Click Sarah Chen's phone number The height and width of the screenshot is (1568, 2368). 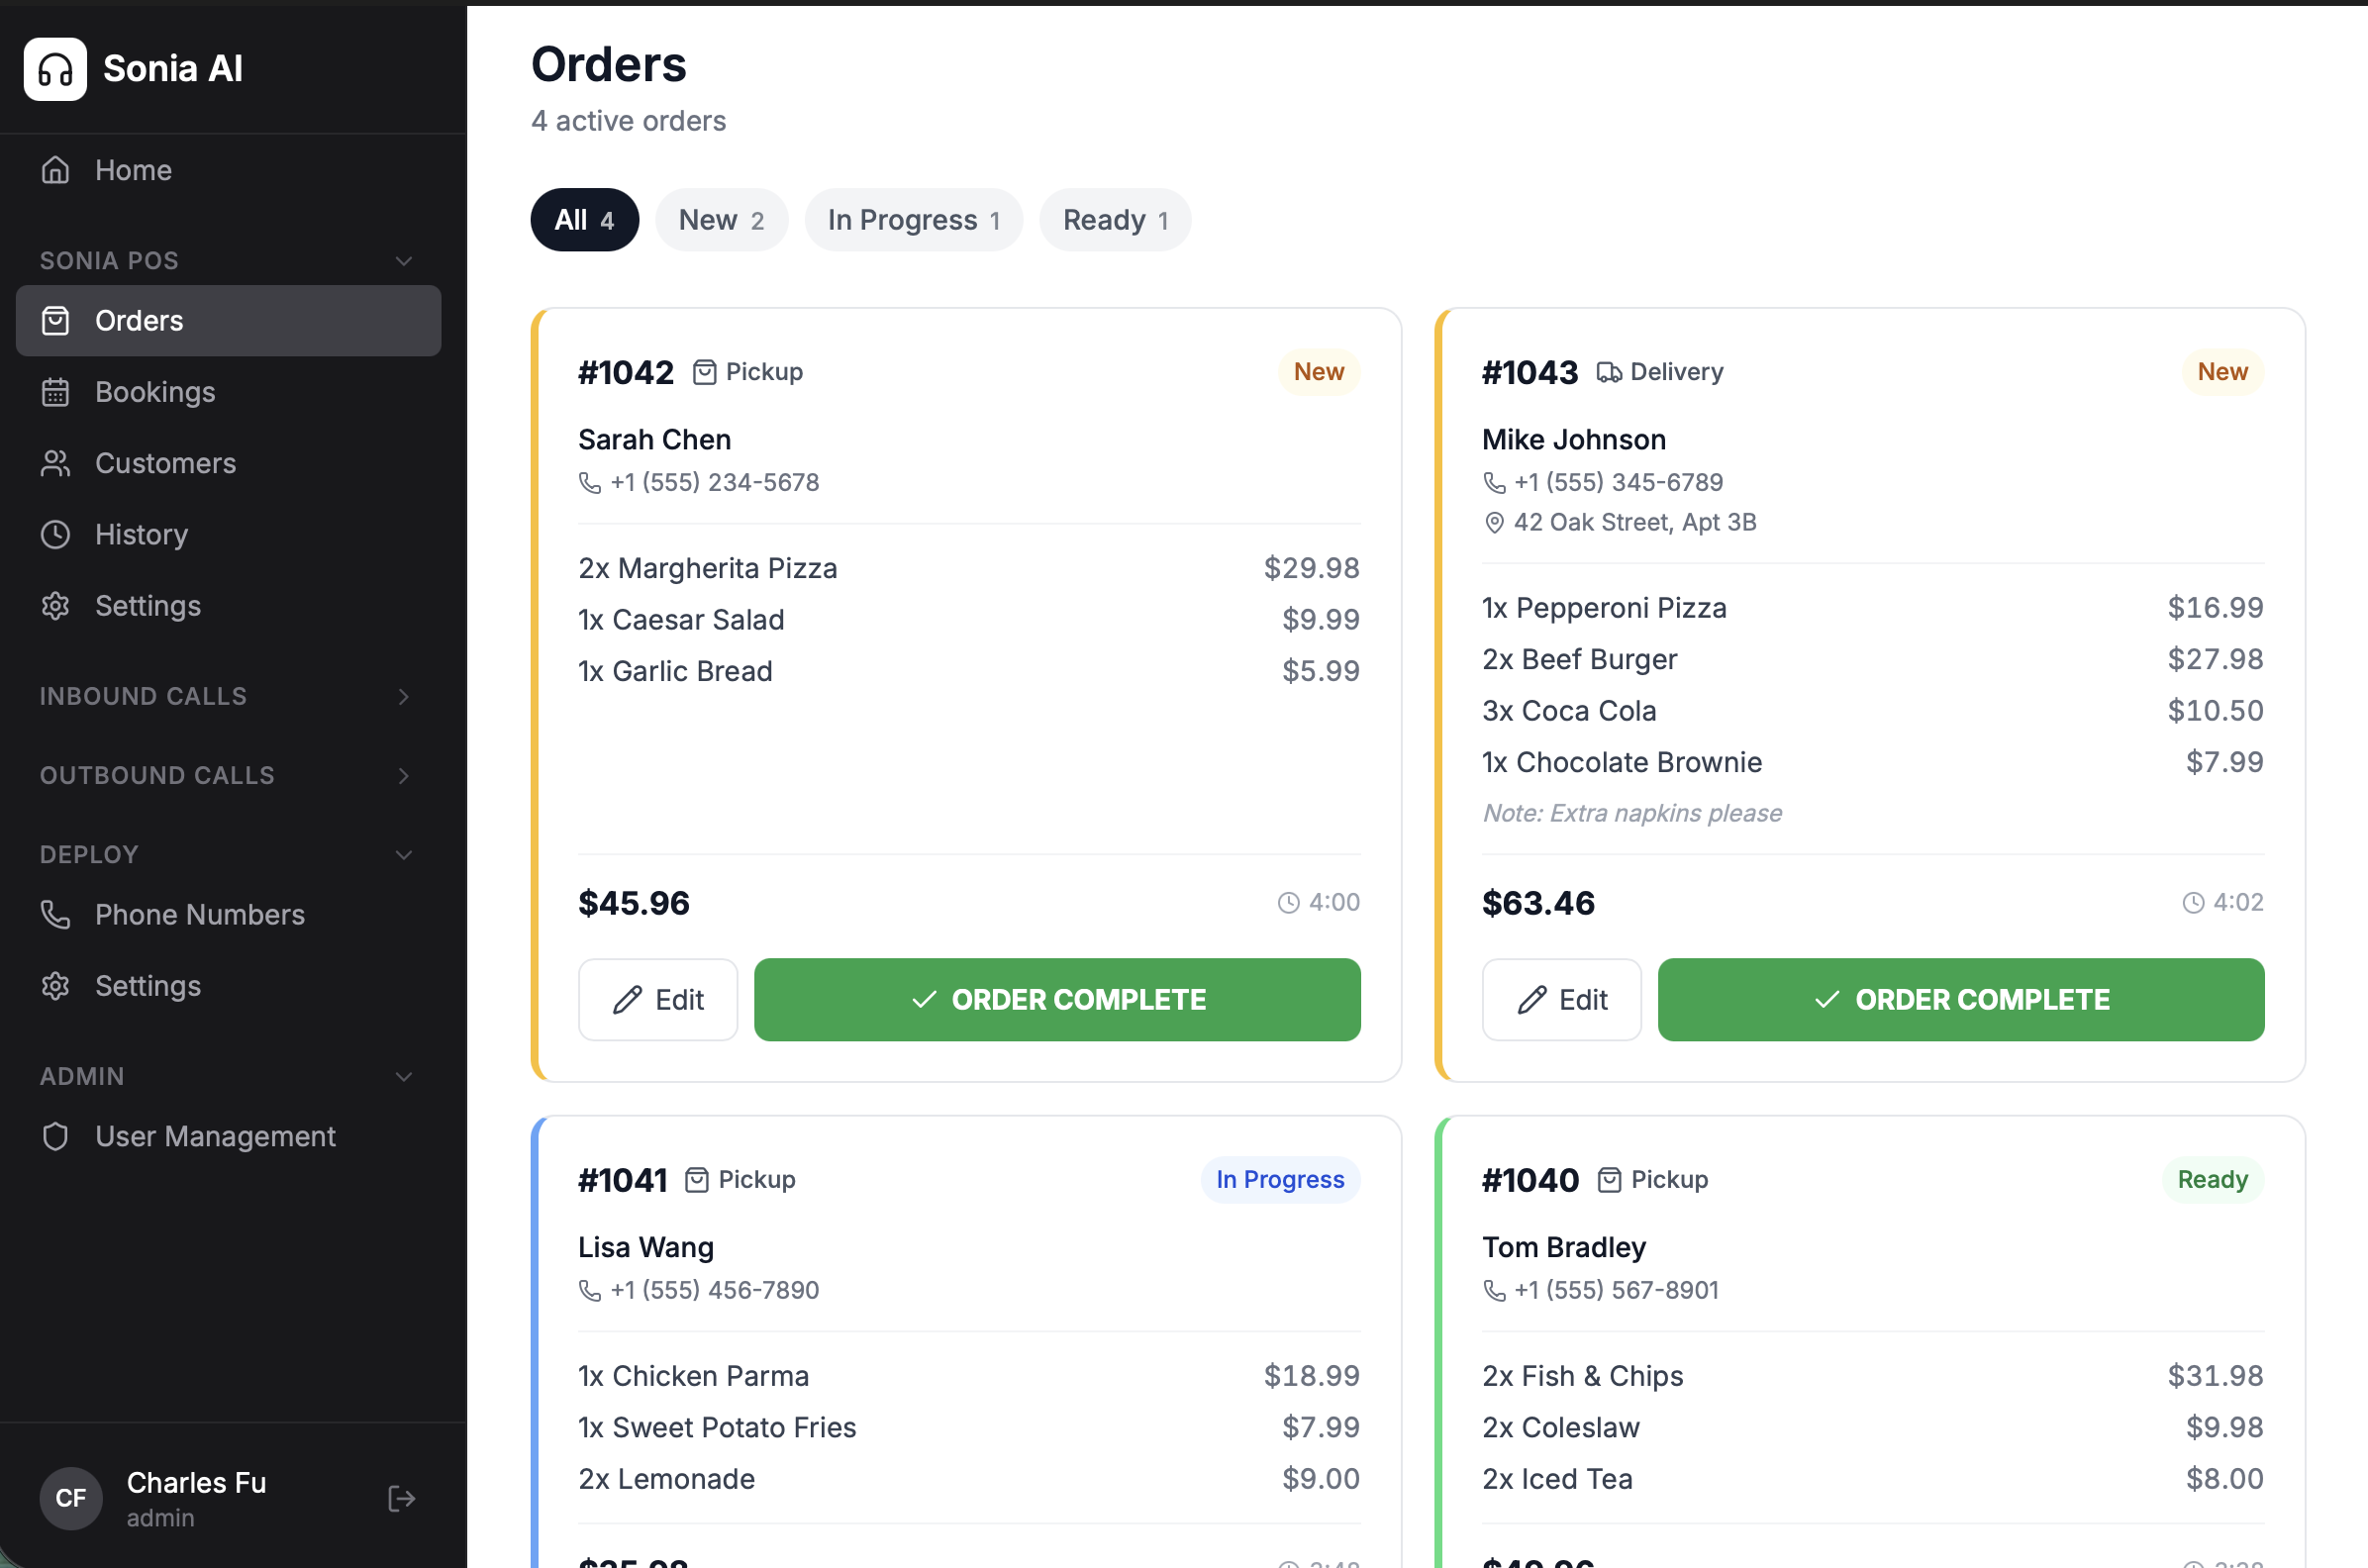point(714,483)
